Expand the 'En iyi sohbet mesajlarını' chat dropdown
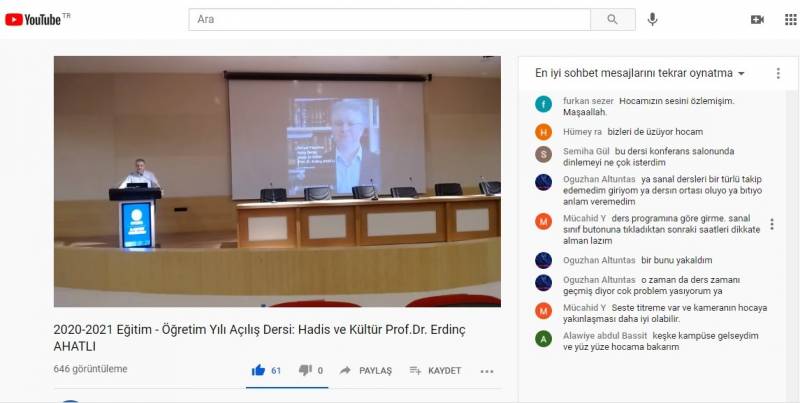Viewport: 800px width, 403px height. (741, 74)
